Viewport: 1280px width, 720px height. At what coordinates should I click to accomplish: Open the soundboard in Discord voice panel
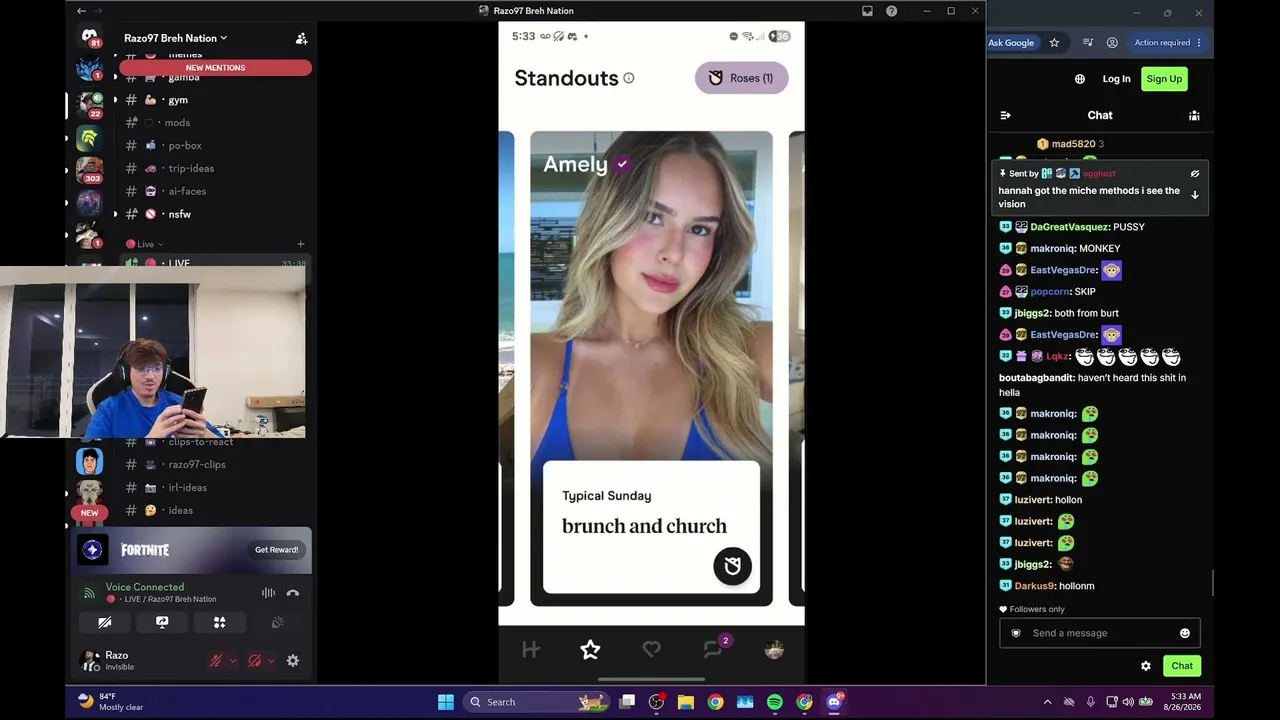[x=277, y=622]
